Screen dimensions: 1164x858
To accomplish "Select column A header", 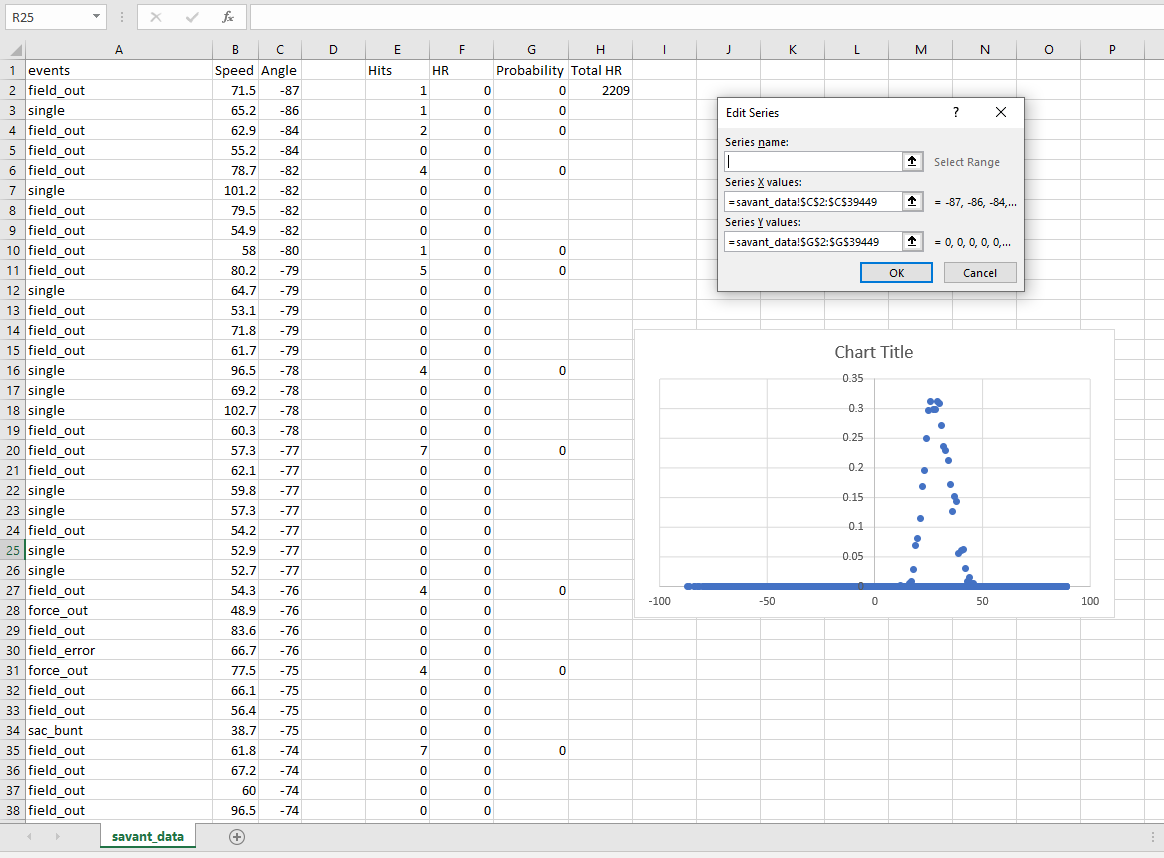I will (119, 50).
